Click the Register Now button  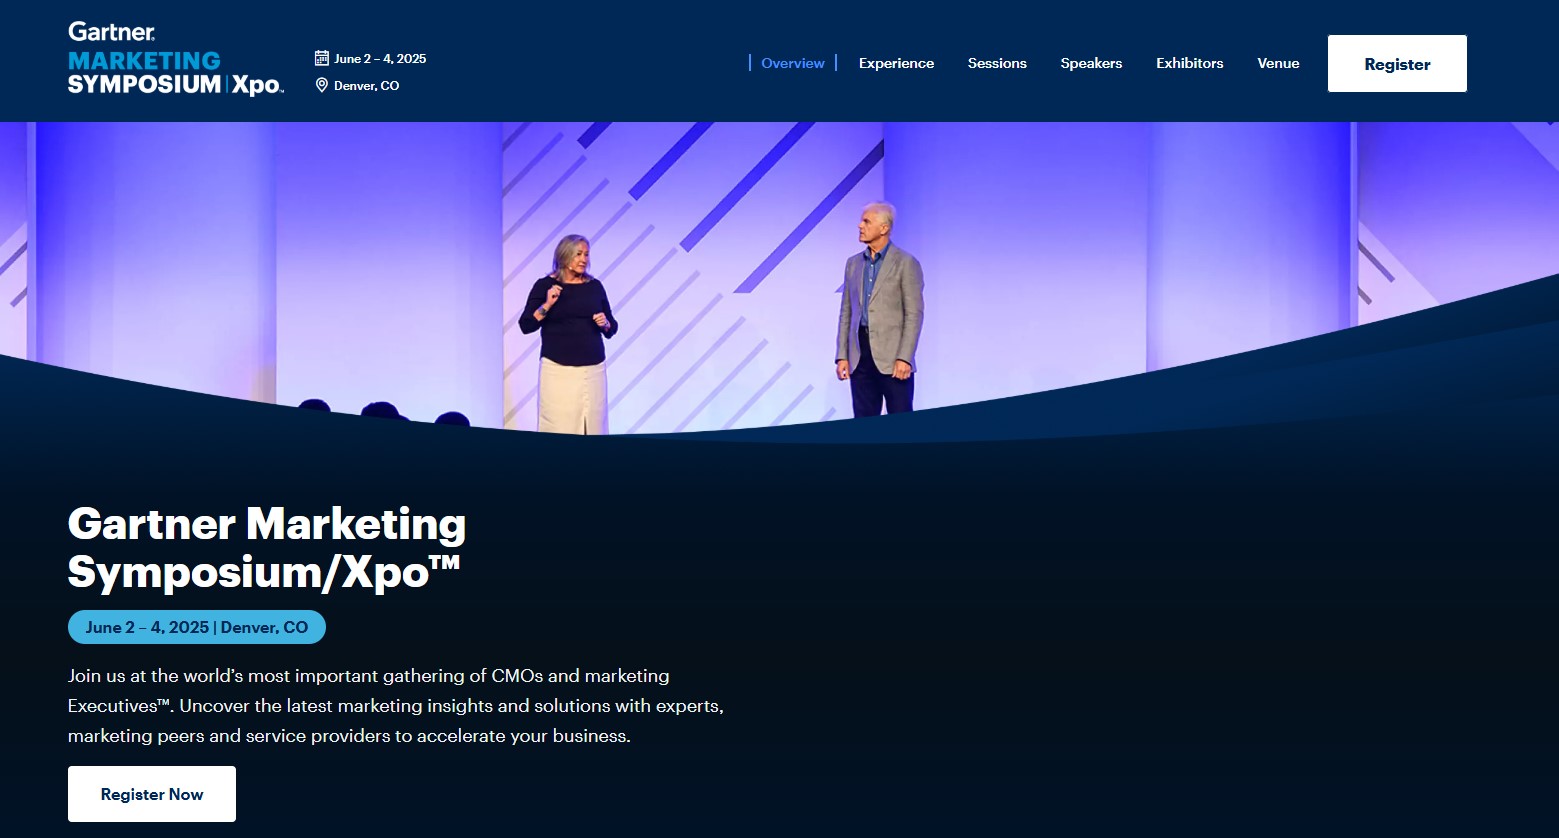(152, 794)
